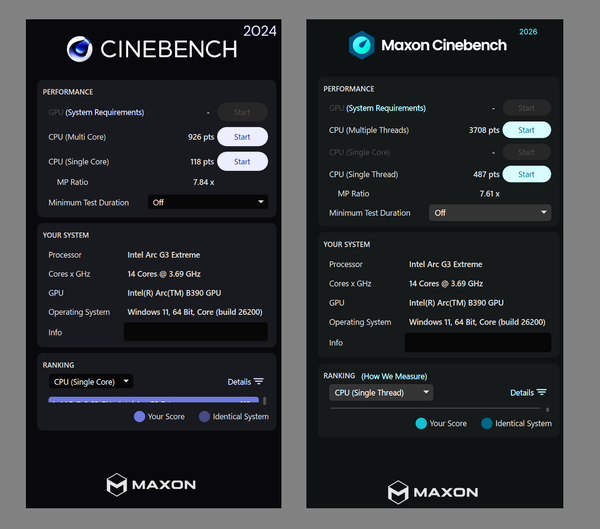Click the Details filter icon in Cinebench 2026
This screenshot has width=600, height=529.
click(x=541, y=392)
